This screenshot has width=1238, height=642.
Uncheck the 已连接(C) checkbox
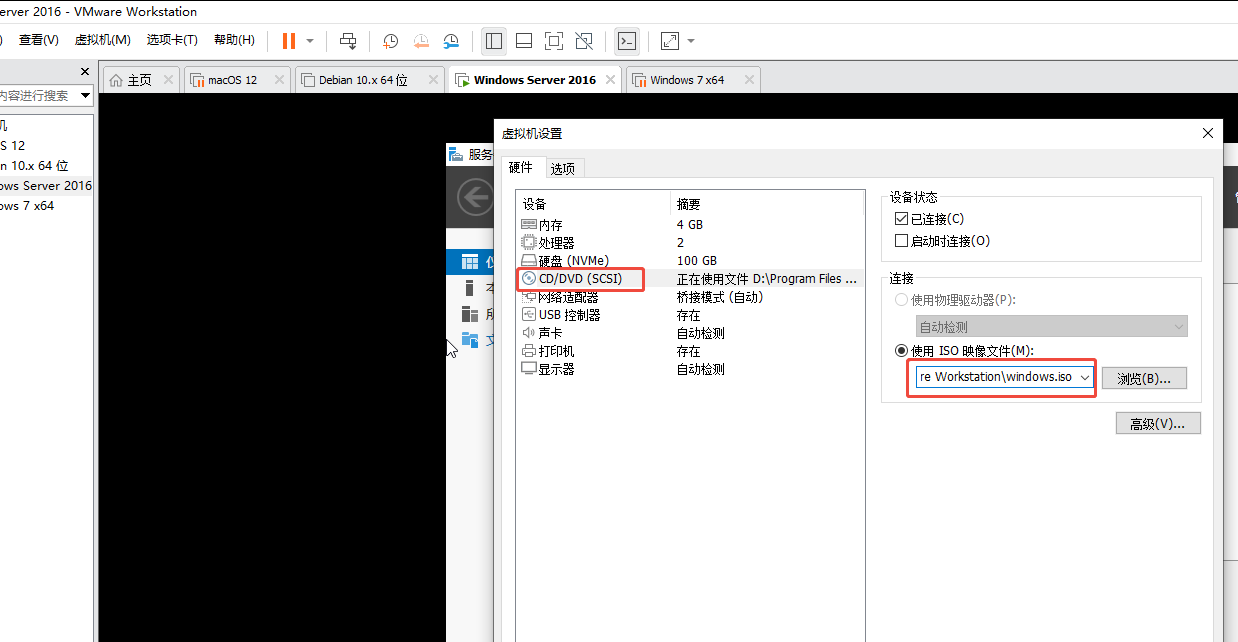pyautogui.click(x=901, y=218)
